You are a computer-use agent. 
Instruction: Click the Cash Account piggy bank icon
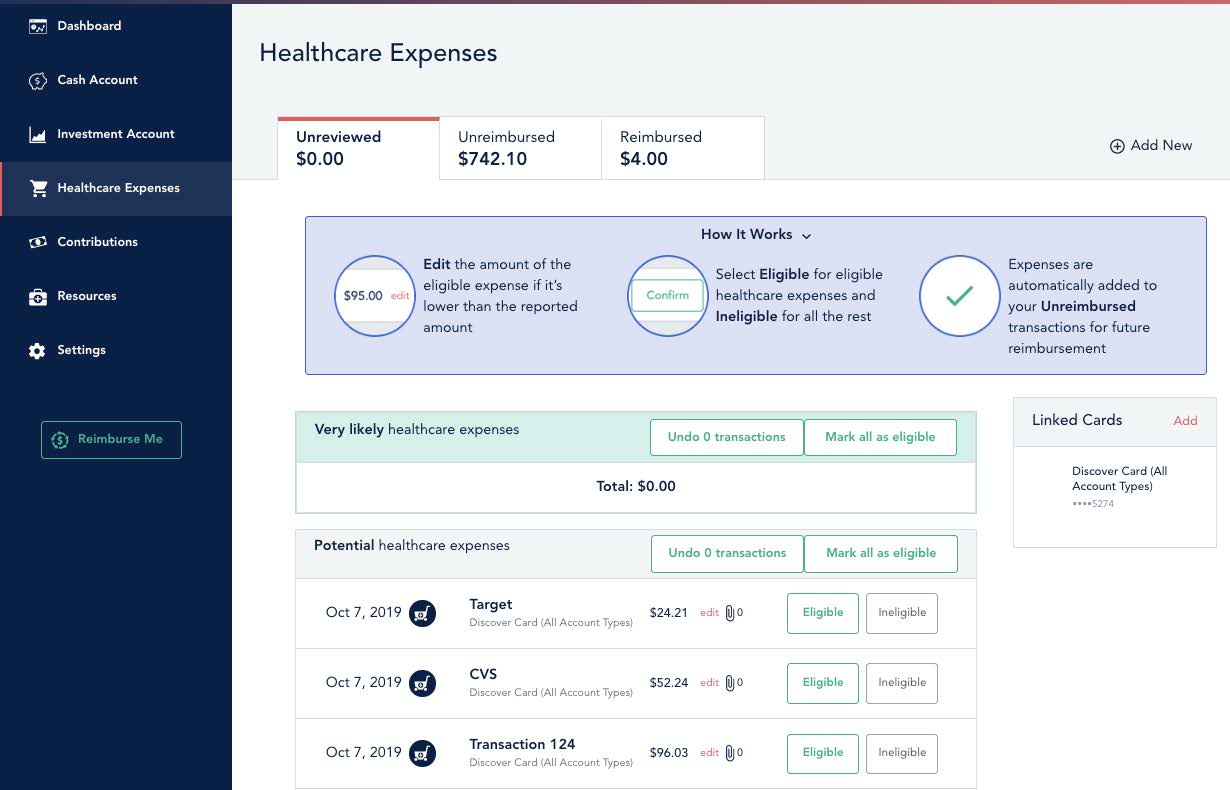(x=37, y=81)
